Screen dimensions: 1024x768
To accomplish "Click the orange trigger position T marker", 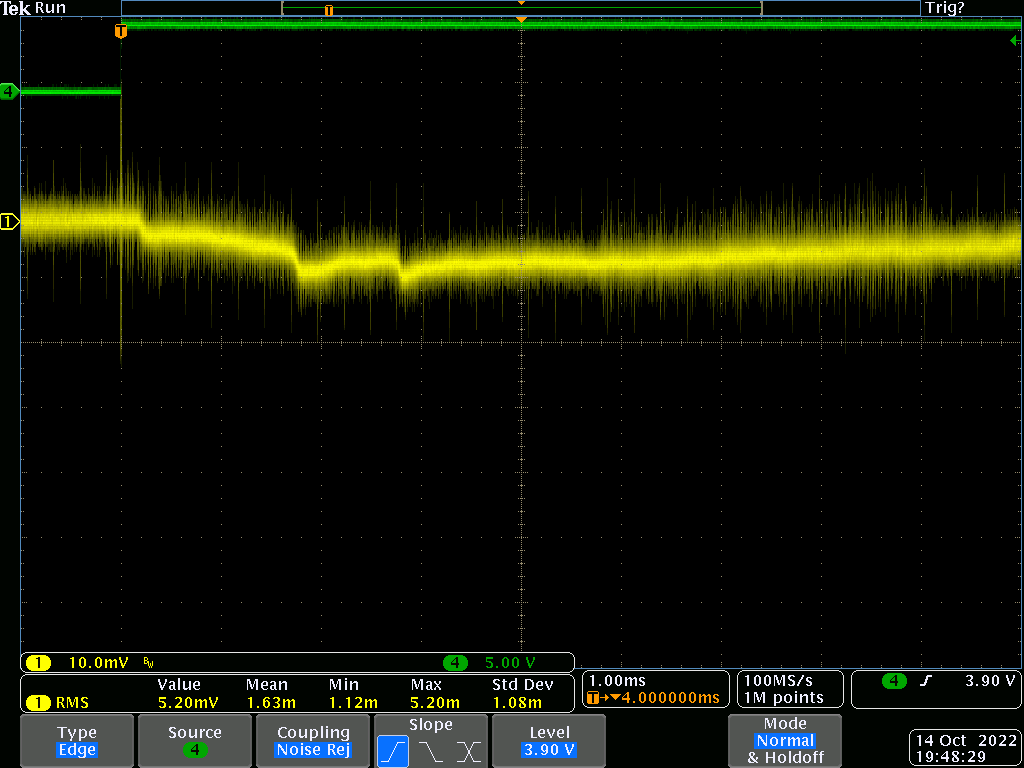I will coord(121,32).
